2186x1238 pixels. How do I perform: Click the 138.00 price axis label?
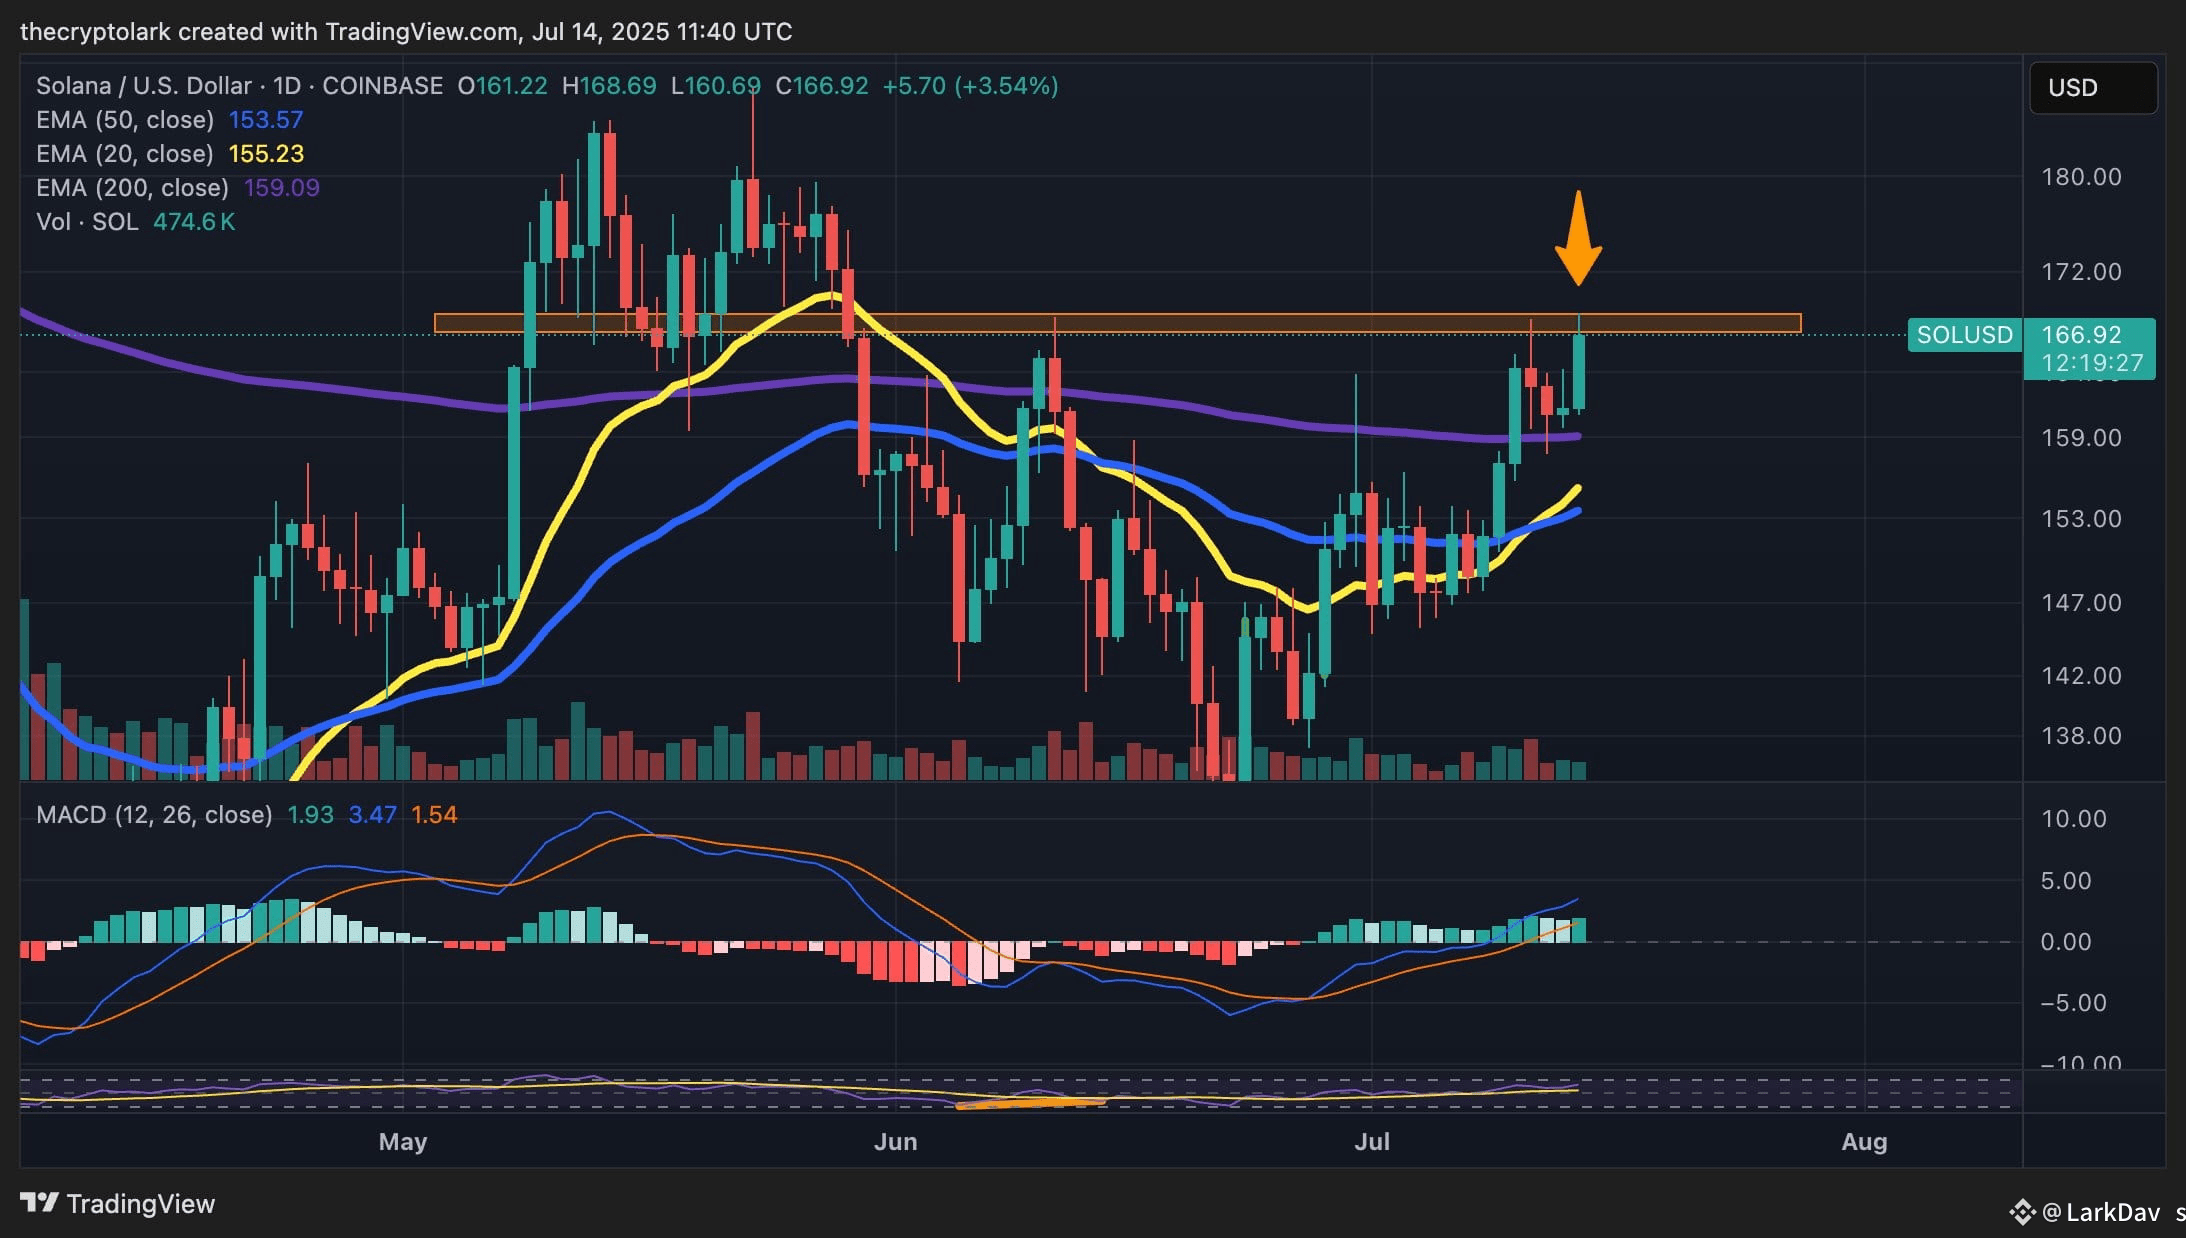[x=2081, y=736]
